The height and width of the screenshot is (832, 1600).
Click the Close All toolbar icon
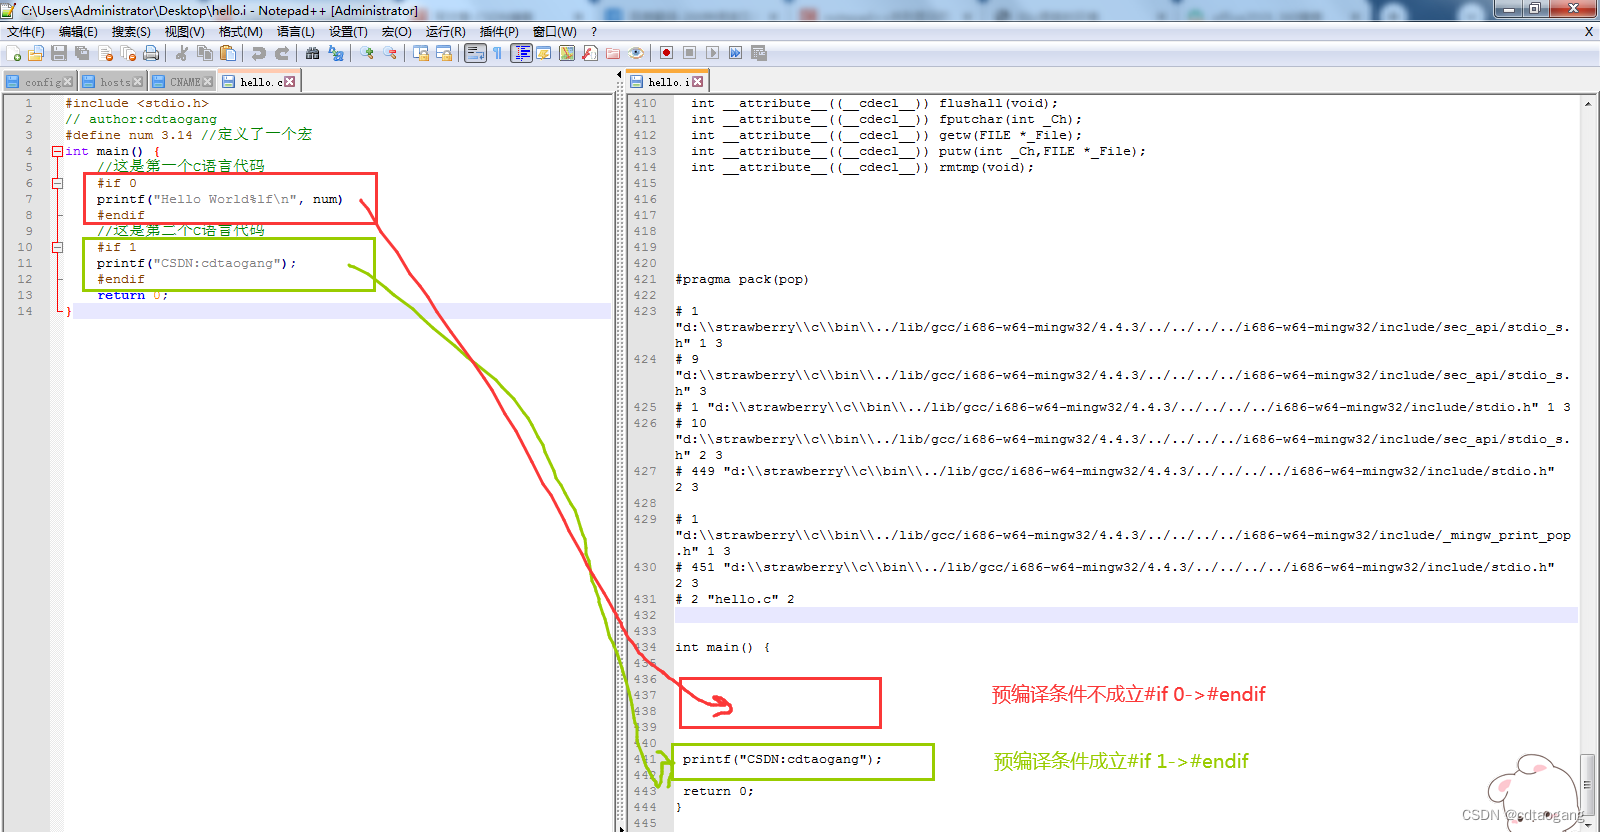pyautogui.click(x=128, y=53)
